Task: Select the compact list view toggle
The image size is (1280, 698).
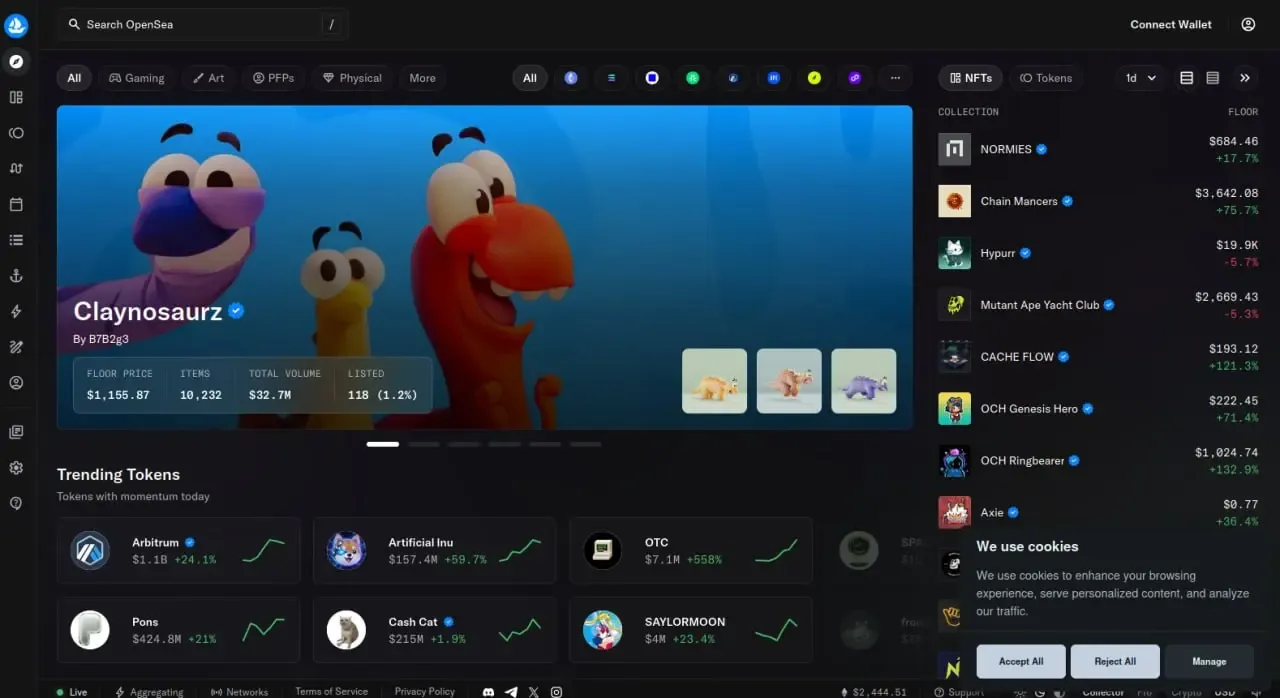Action: (1213, 78)
